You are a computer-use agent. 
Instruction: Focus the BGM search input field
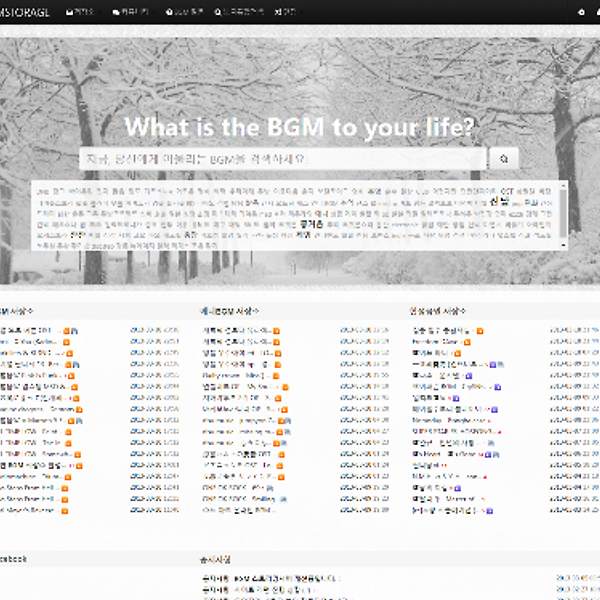[x=282, y=159]
